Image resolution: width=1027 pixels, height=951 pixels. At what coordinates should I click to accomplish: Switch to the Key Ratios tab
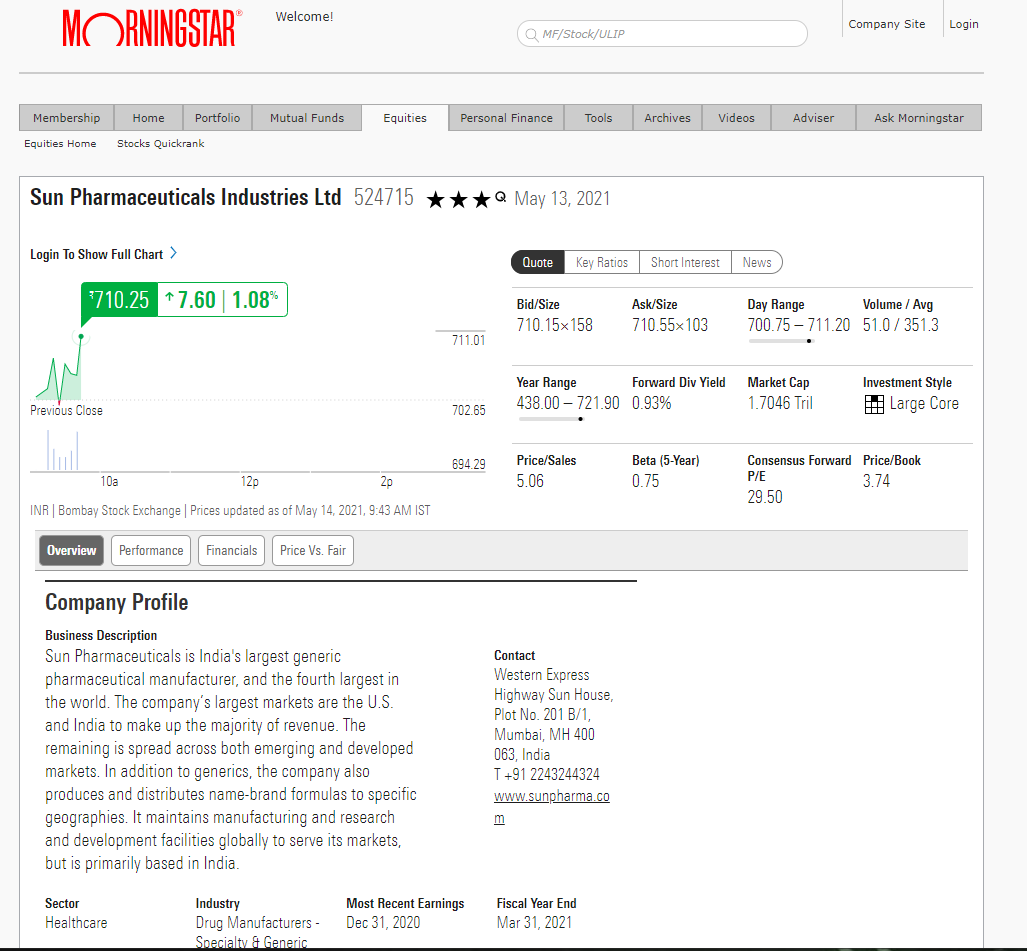tap(602, 263)
